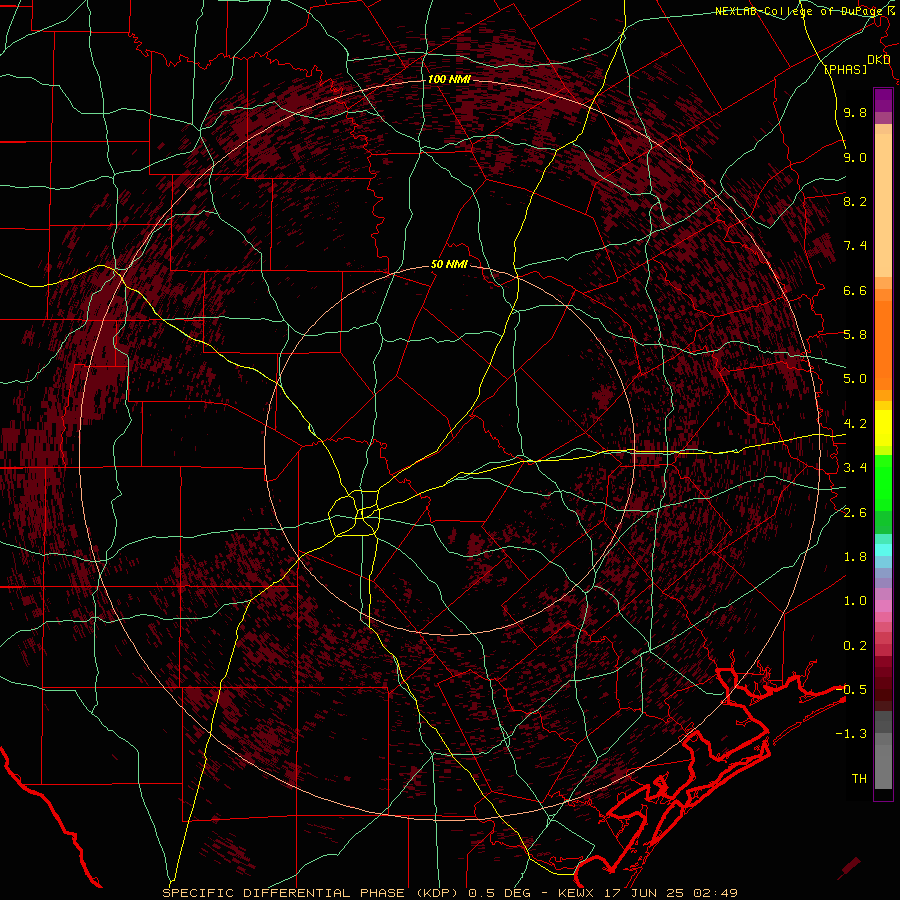Click the 9.8 value on the scale
The image size is (900, 900).
[x=855, y=112]
